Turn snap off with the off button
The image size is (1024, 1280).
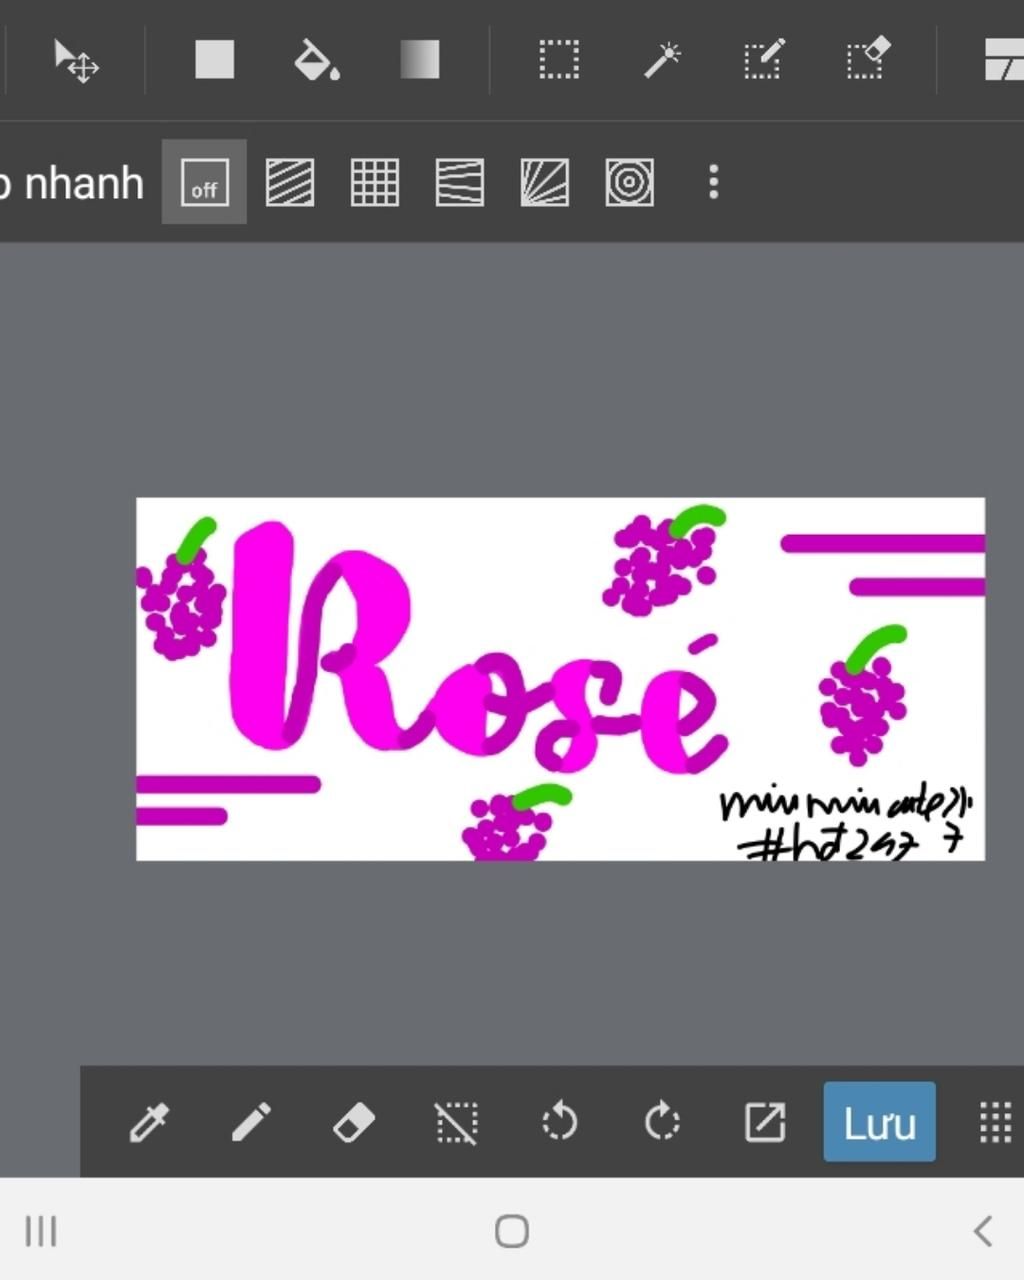(x=204, y=183)
